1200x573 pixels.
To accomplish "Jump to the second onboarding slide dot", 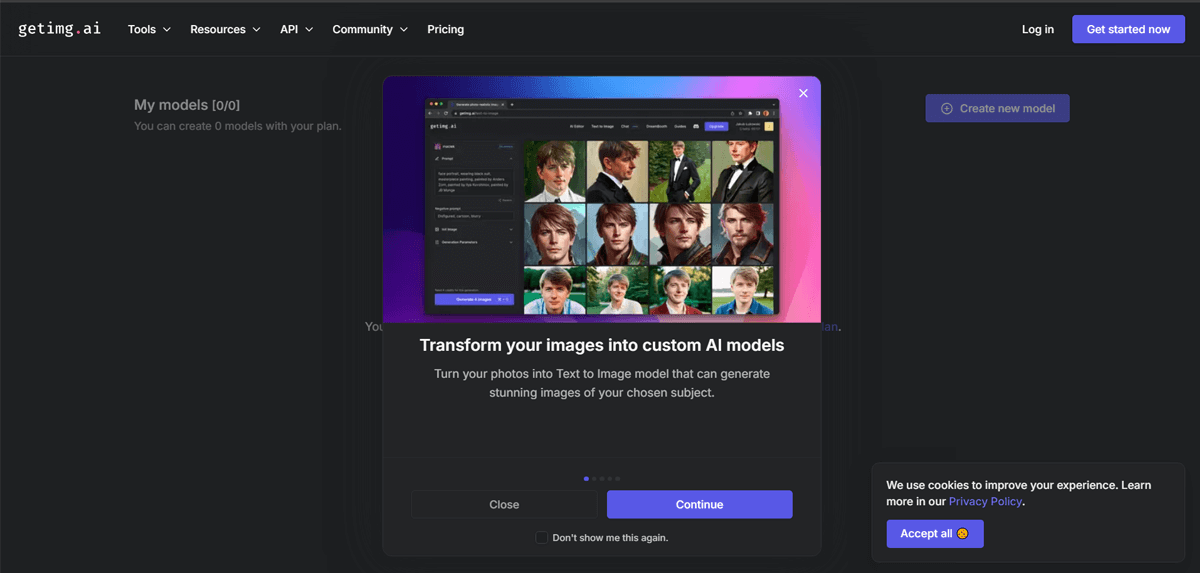I will (x=594, y=479).
